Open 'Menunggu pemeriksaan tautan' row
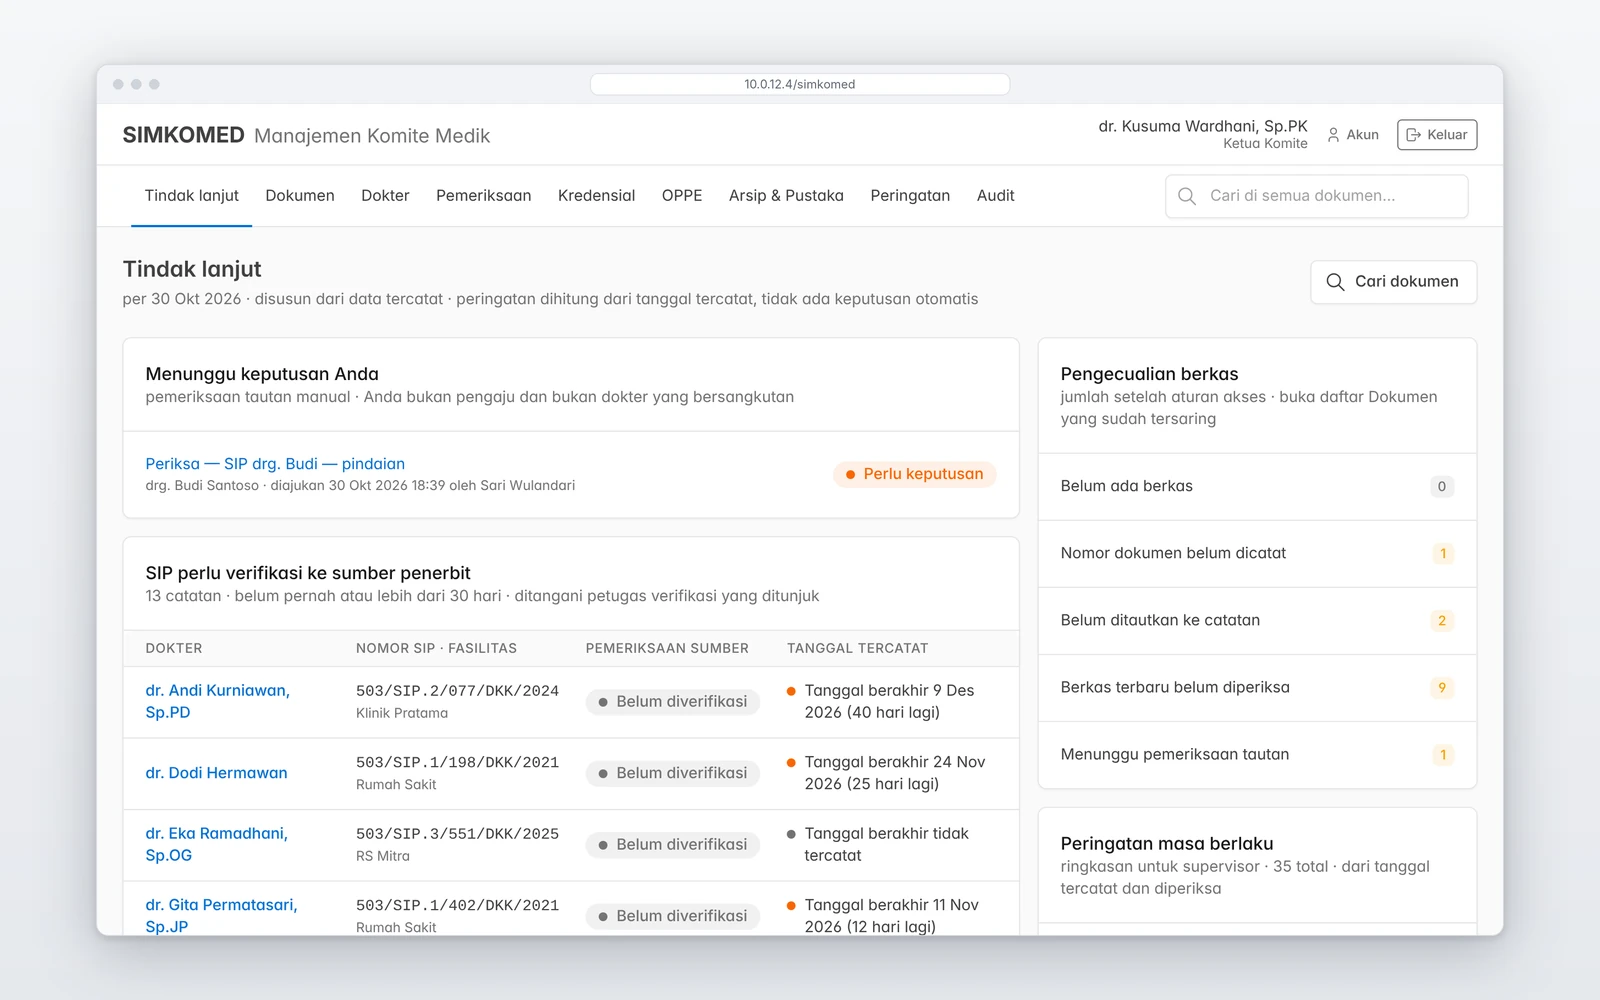The height and width of the screenshot is (1000, 1600). tap(1257, 755)
